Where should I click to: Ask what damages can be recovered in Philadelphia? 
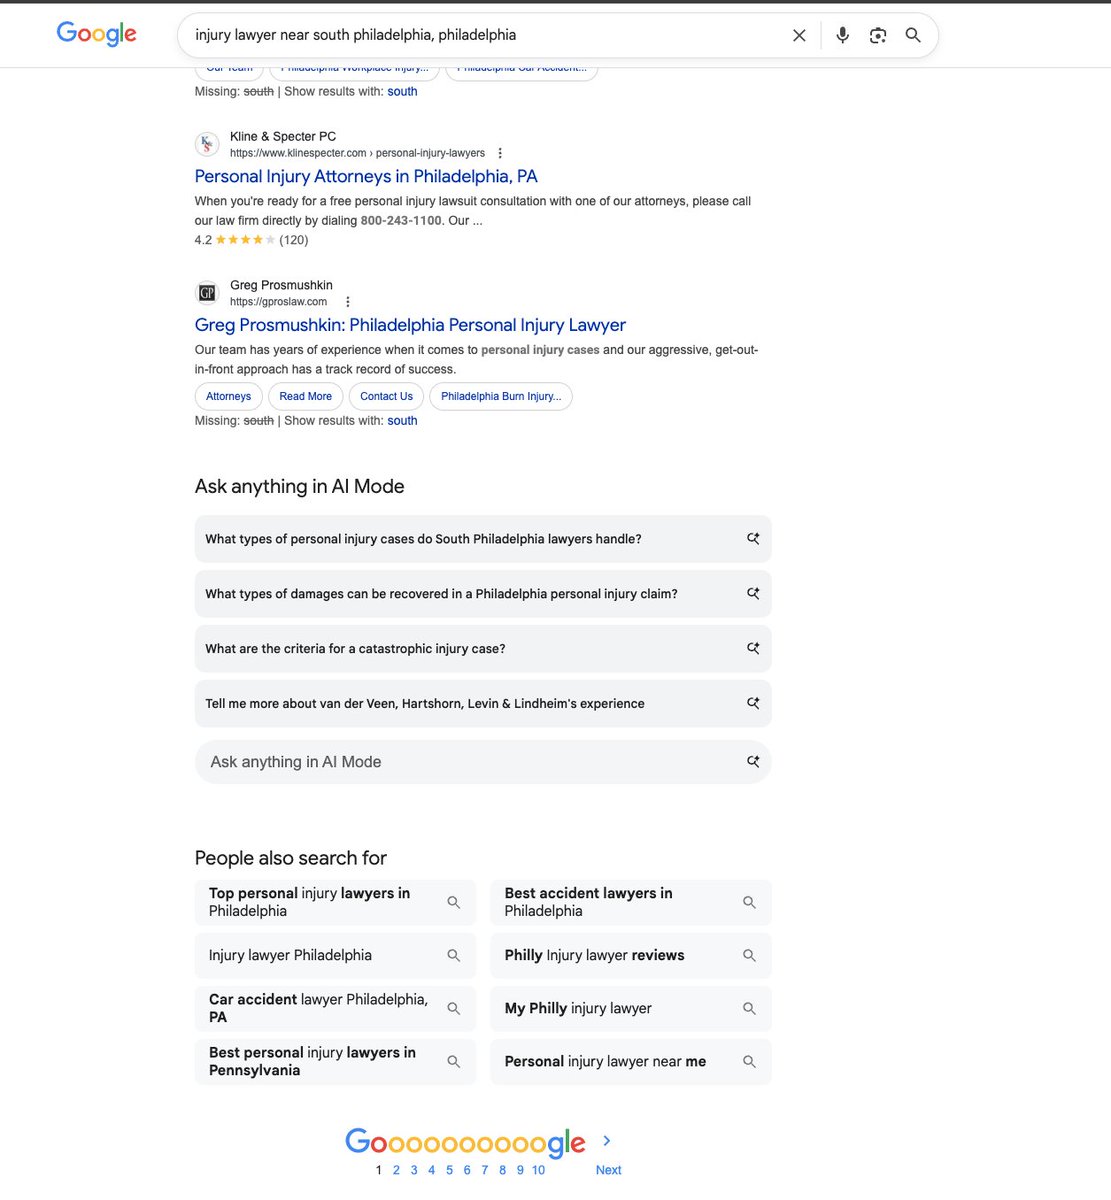(483, 593)
